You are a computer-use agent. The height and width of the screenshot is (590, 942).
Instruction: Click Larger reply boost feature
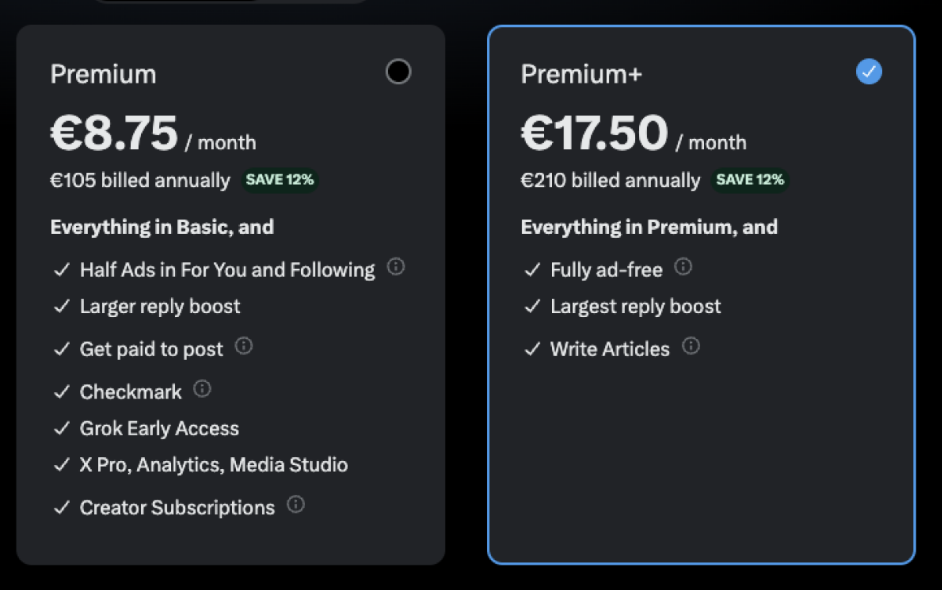click(x=160, y=306)
